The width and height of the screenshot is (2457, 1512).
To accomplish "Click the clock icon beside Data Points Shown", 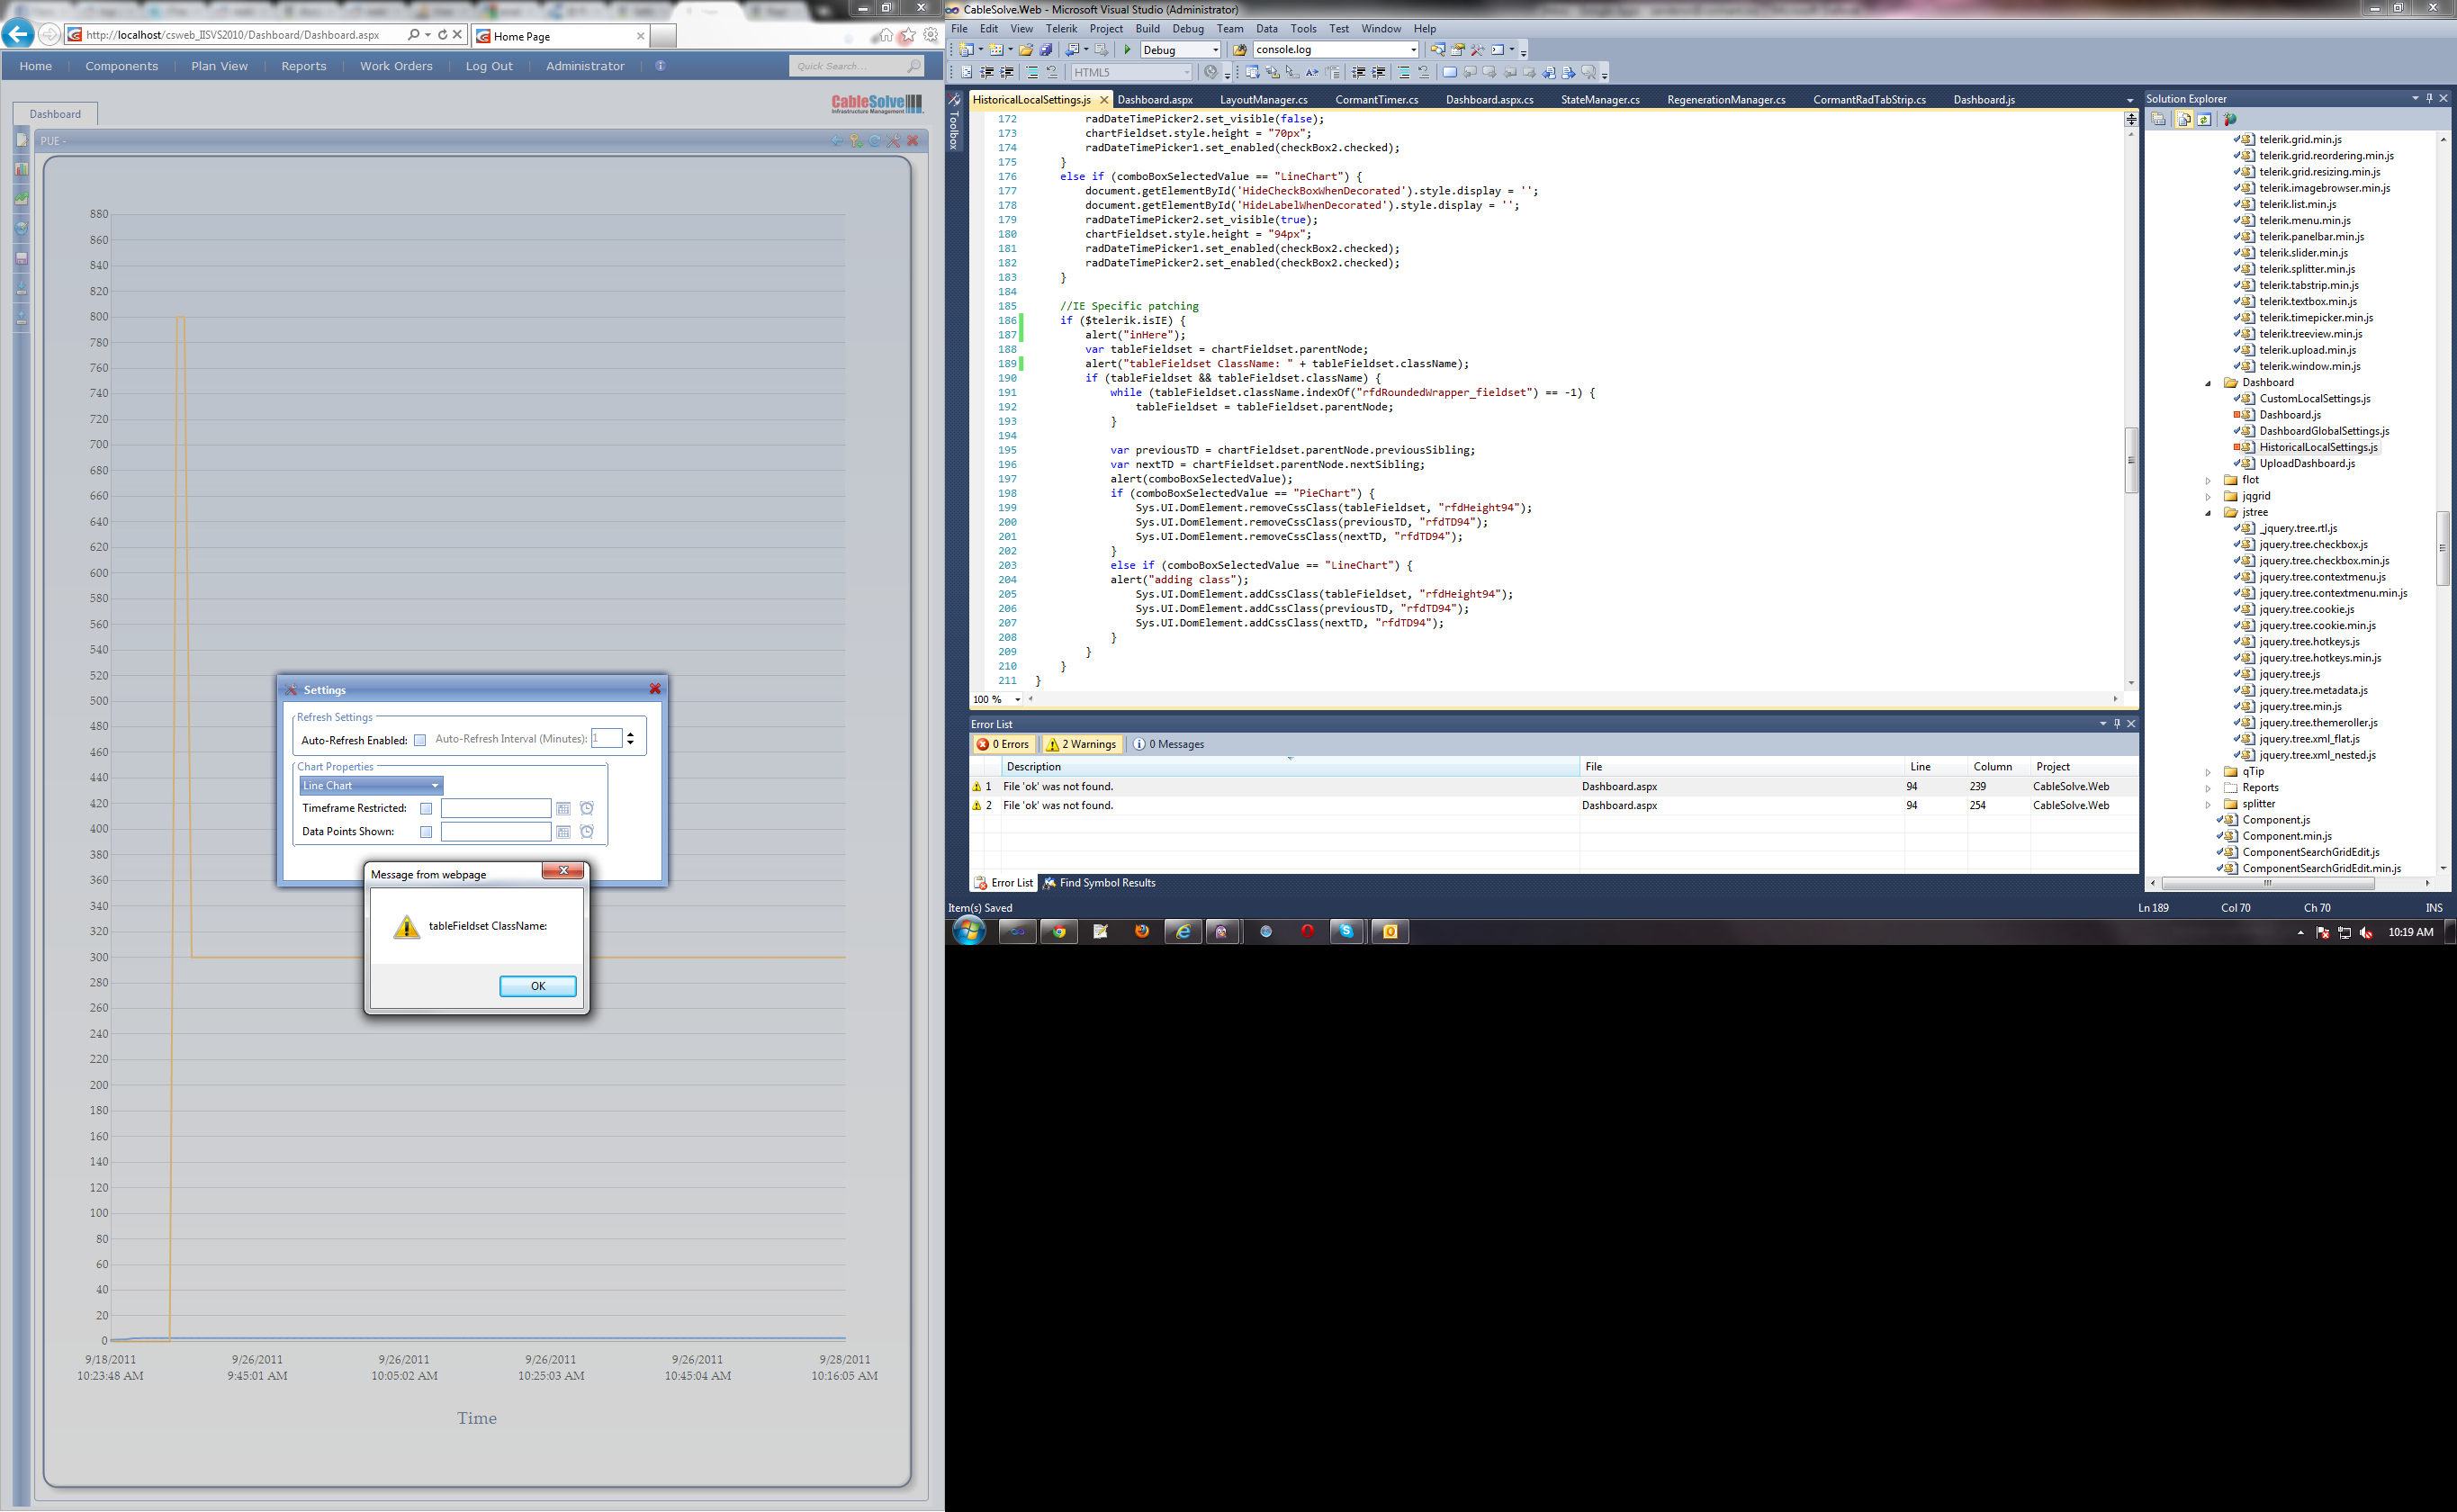I will (x=587, y=831).
